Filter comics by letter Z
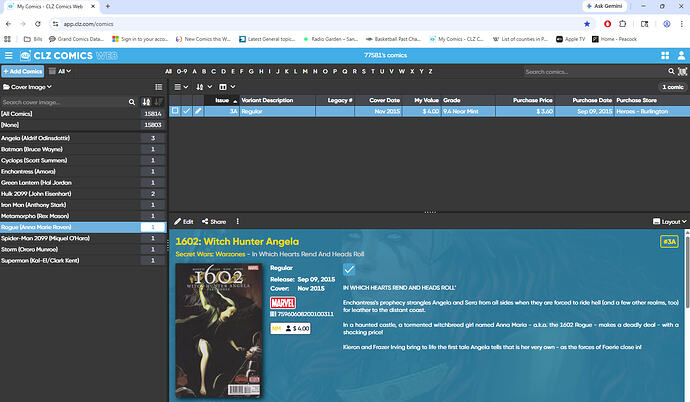690x402 pixels. (x=430, y=71)
